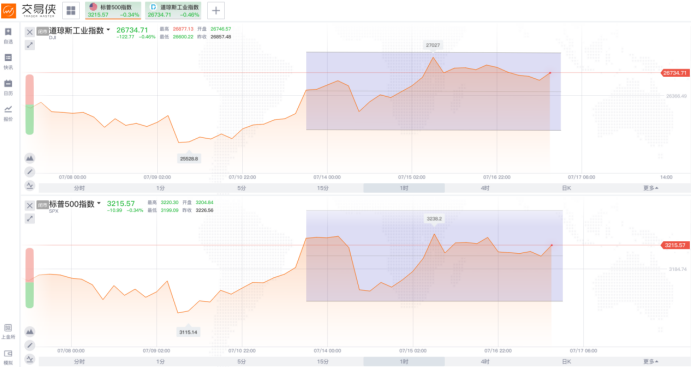Click the 25528.8 low marker label

pyautogui.click(x=189, y=159)
